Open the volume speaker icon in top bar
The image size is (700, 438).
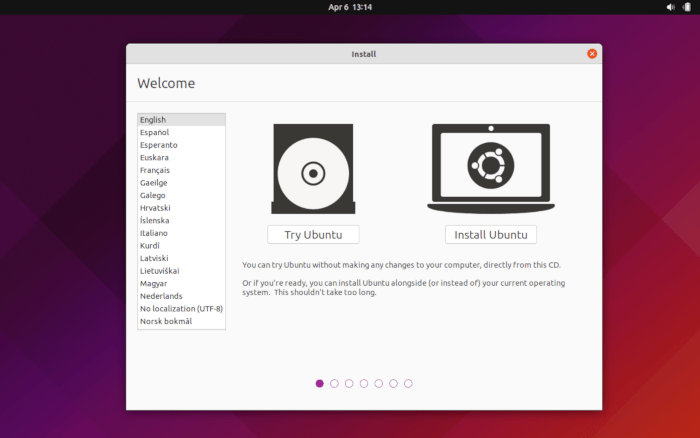tap(671, 7)
